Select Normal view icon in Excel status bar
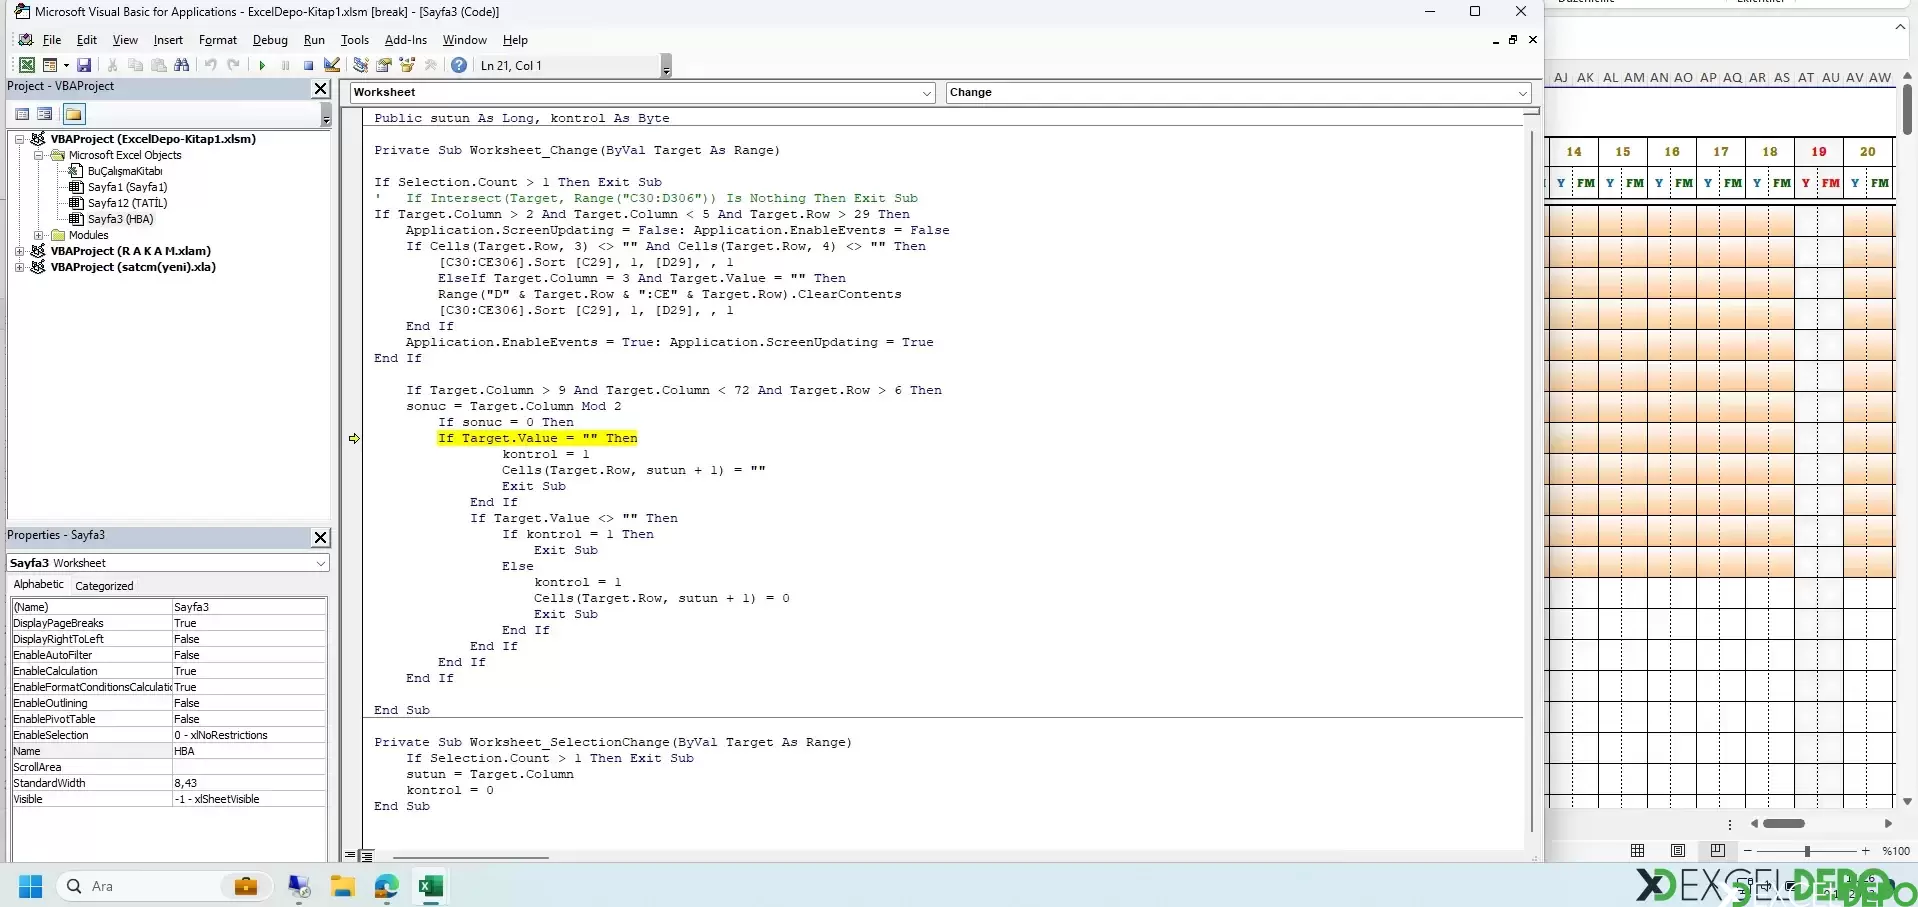The width and height of the screenshot is (1918, 907). point(1637,851)
